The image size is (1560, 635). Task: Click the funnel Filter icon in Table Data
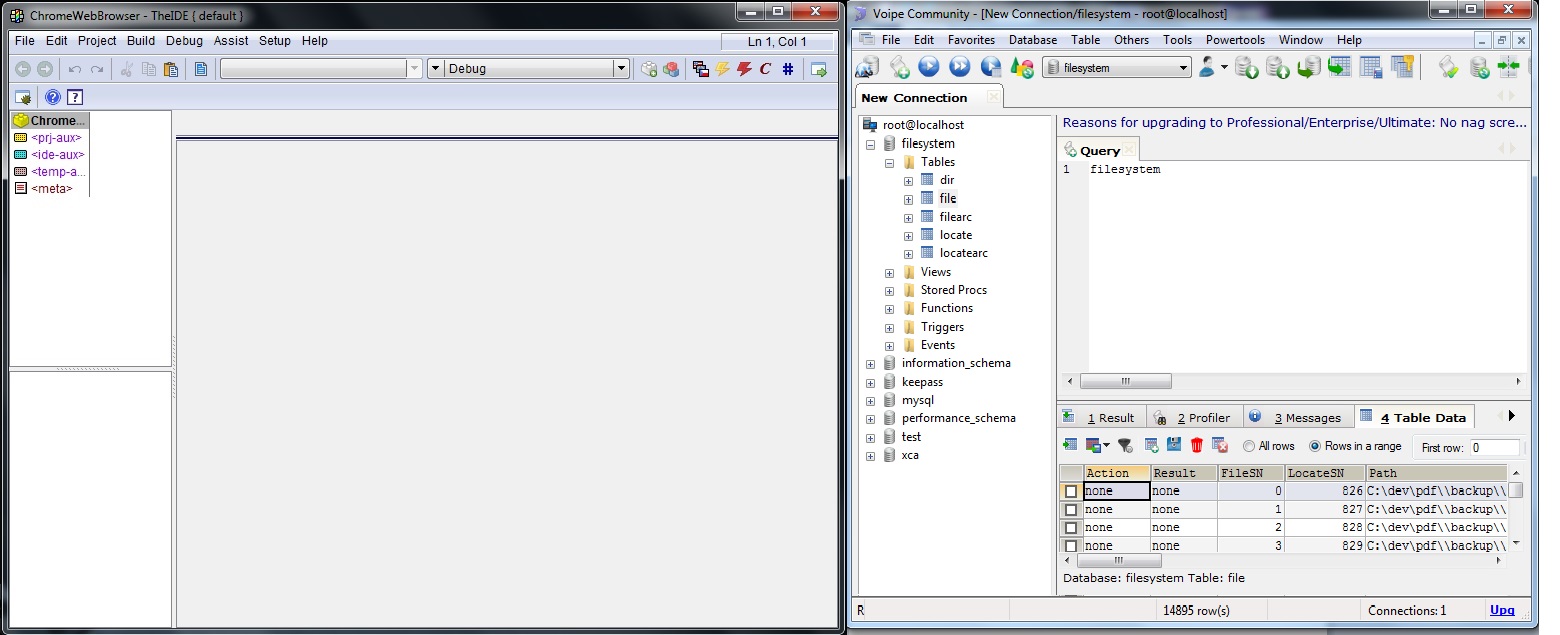1125,446
